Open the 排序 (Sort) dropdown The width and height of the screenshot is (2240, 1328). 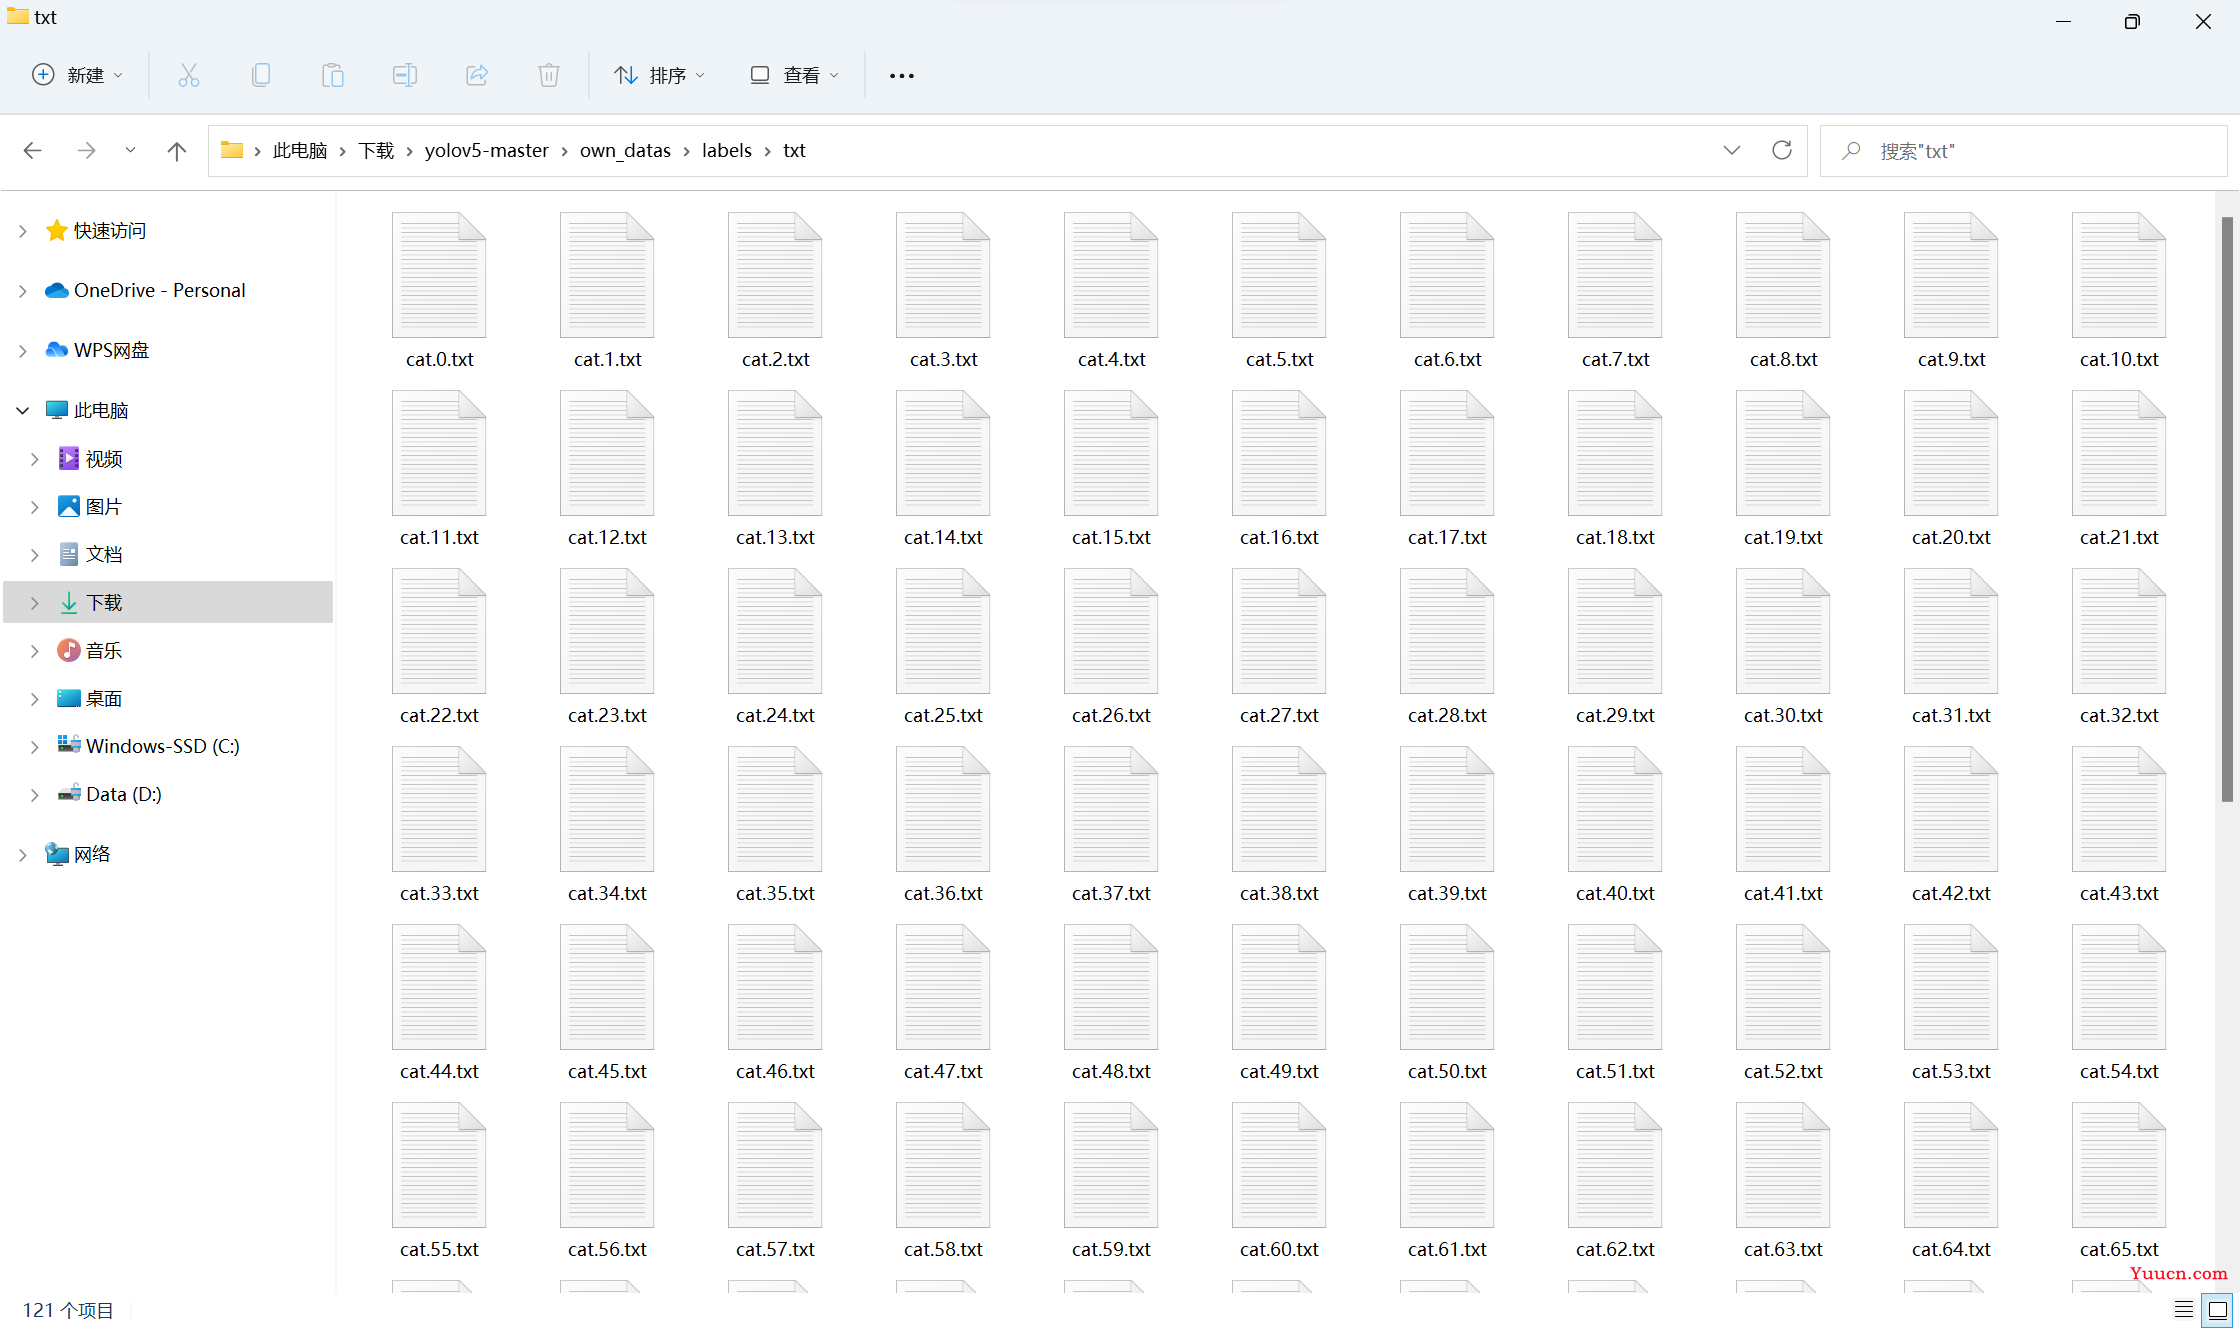(660, 75)
